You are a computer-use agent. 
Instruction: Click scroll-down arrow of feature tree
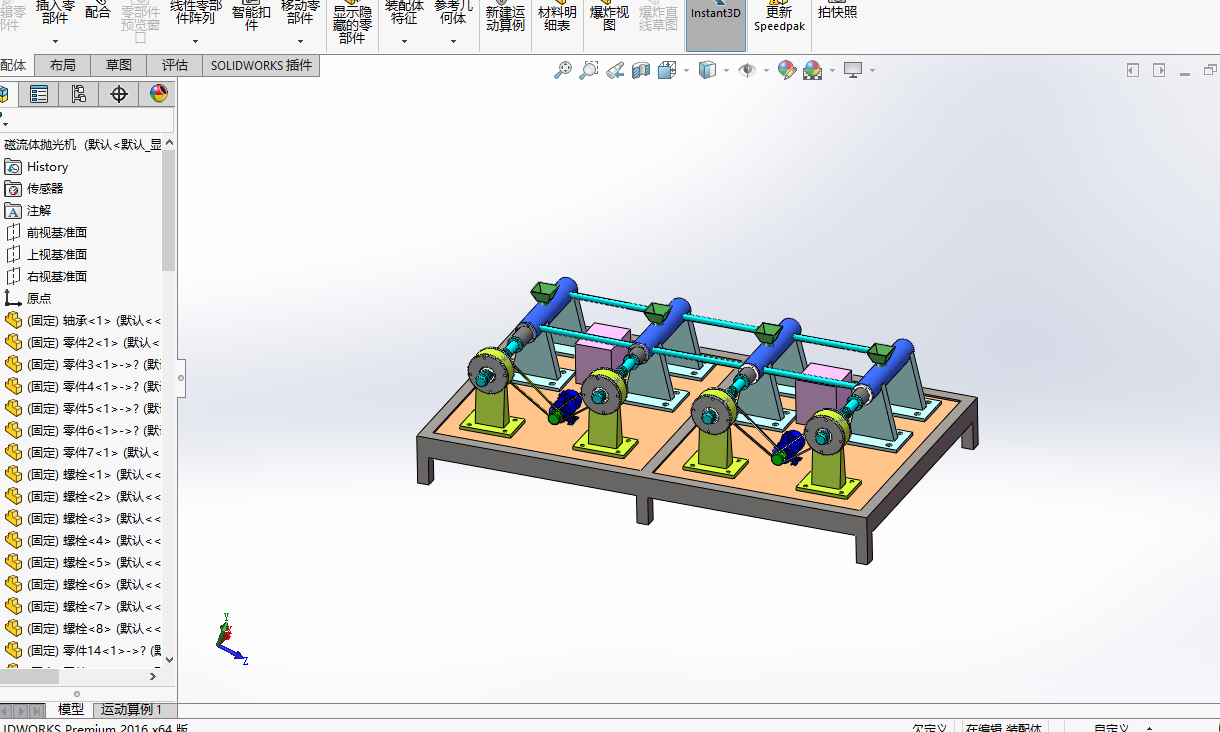pyautogui.click(x=169, y=660)
